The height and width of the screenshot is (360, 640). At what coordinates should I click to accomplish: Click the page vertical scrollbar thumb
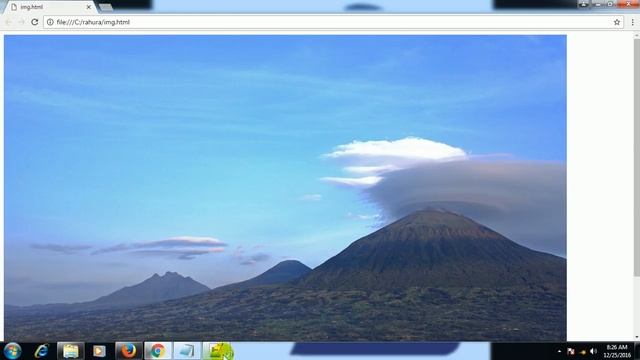(636, 157)
